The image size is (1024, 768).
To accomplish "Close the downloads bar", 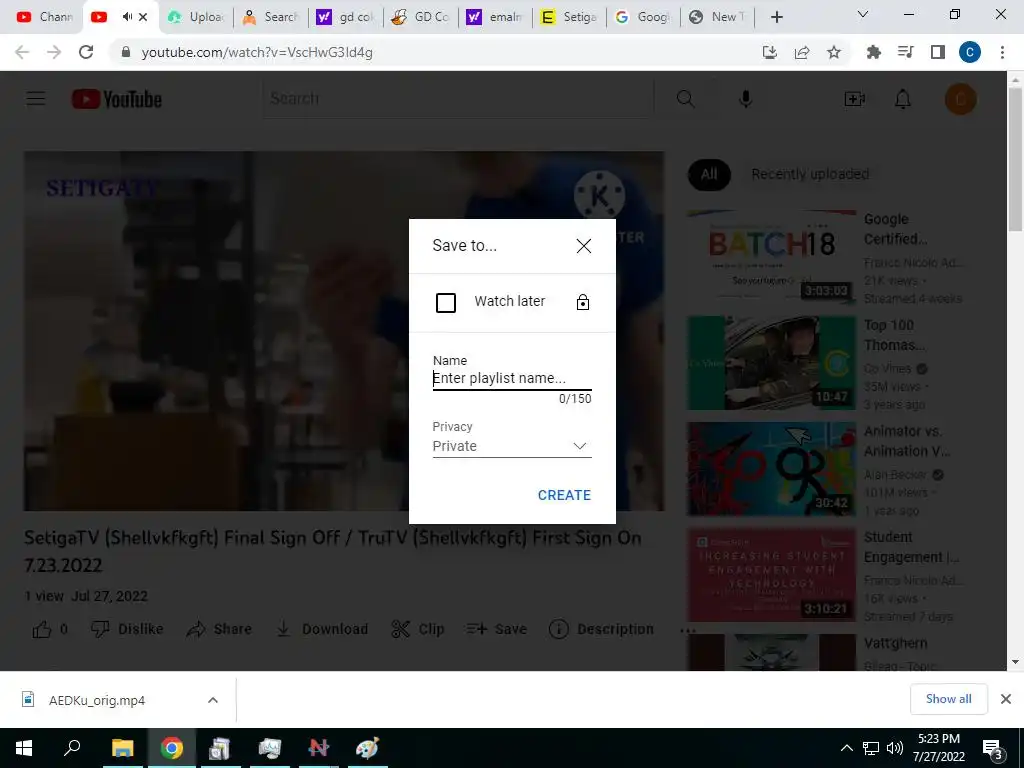I will (x=1006, y=699).
